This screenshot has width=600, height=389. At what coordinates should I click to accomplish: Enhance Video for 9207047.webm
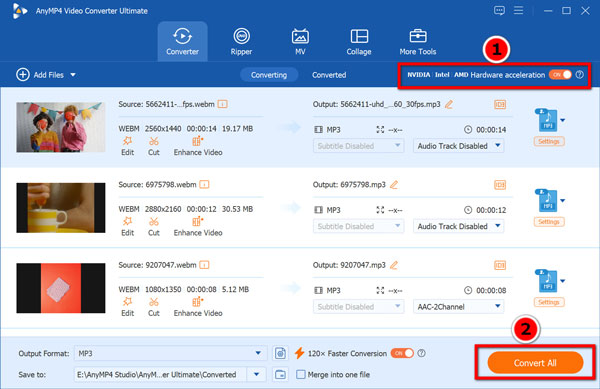click(198, 307)
